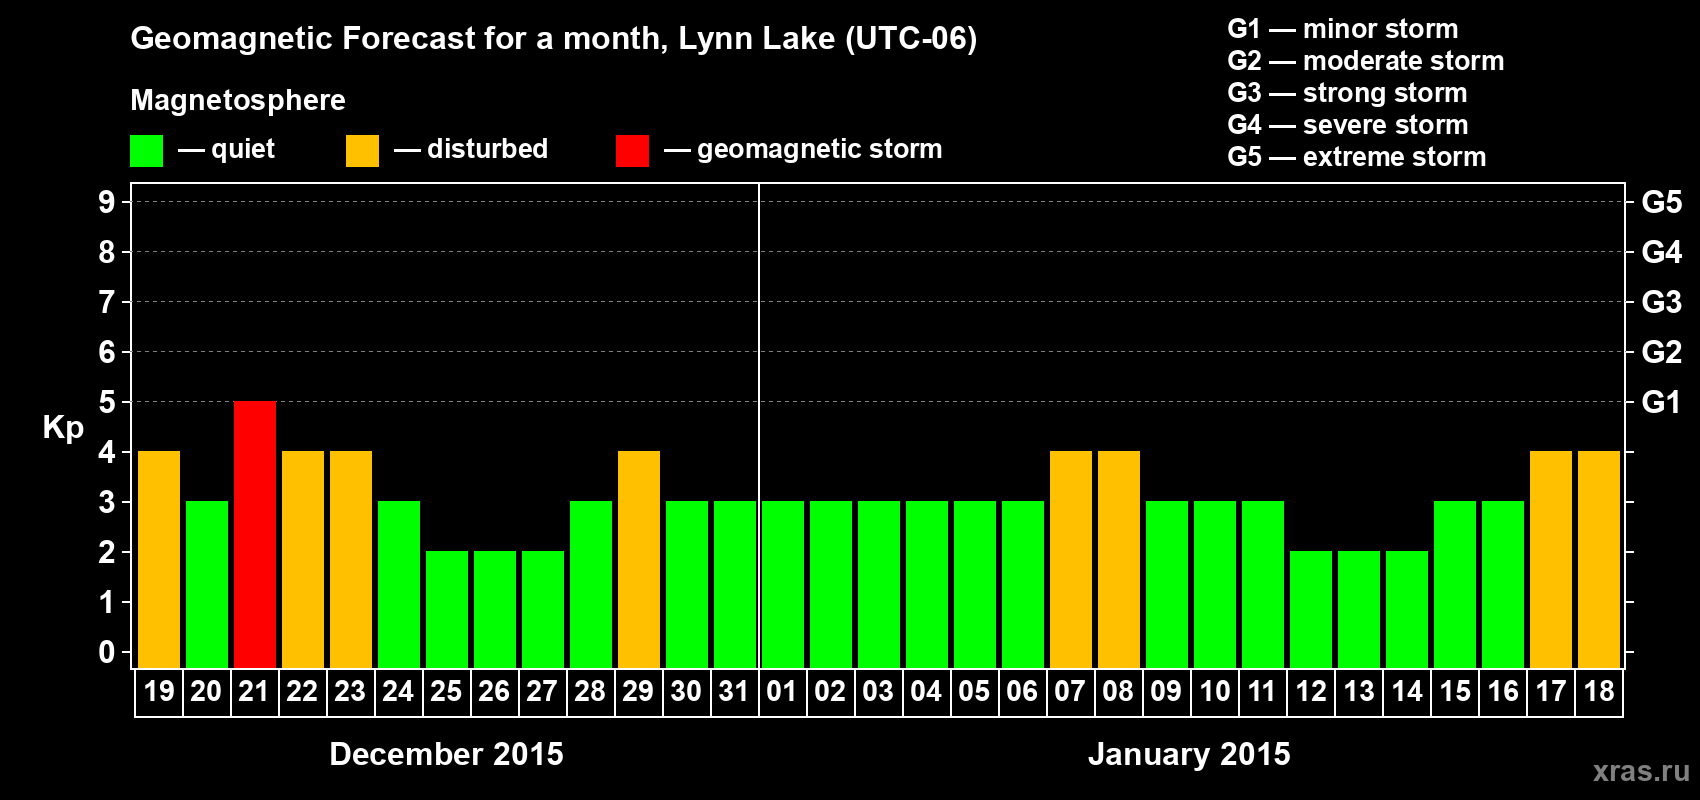The image size is (1700, 800).
Task: Click the Kp axis label
Action: pos(63,428)
